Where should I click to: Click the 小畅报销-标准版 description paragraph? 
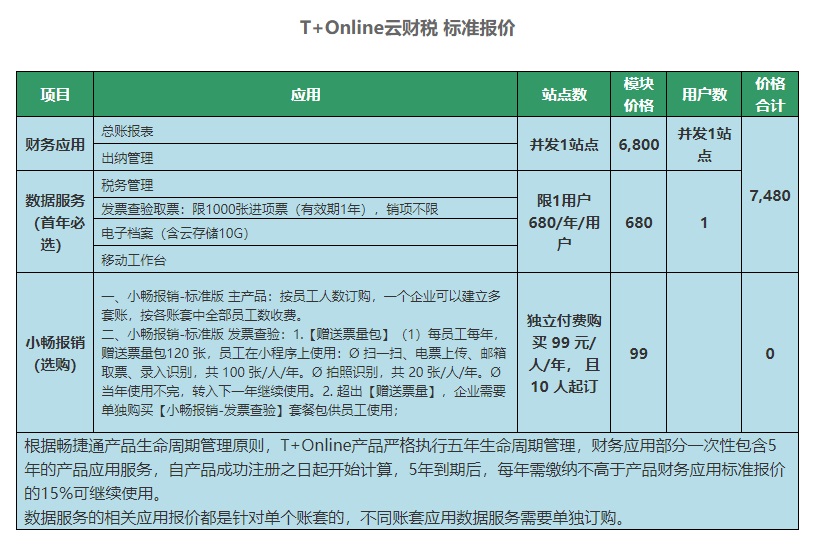click(306, 353)
